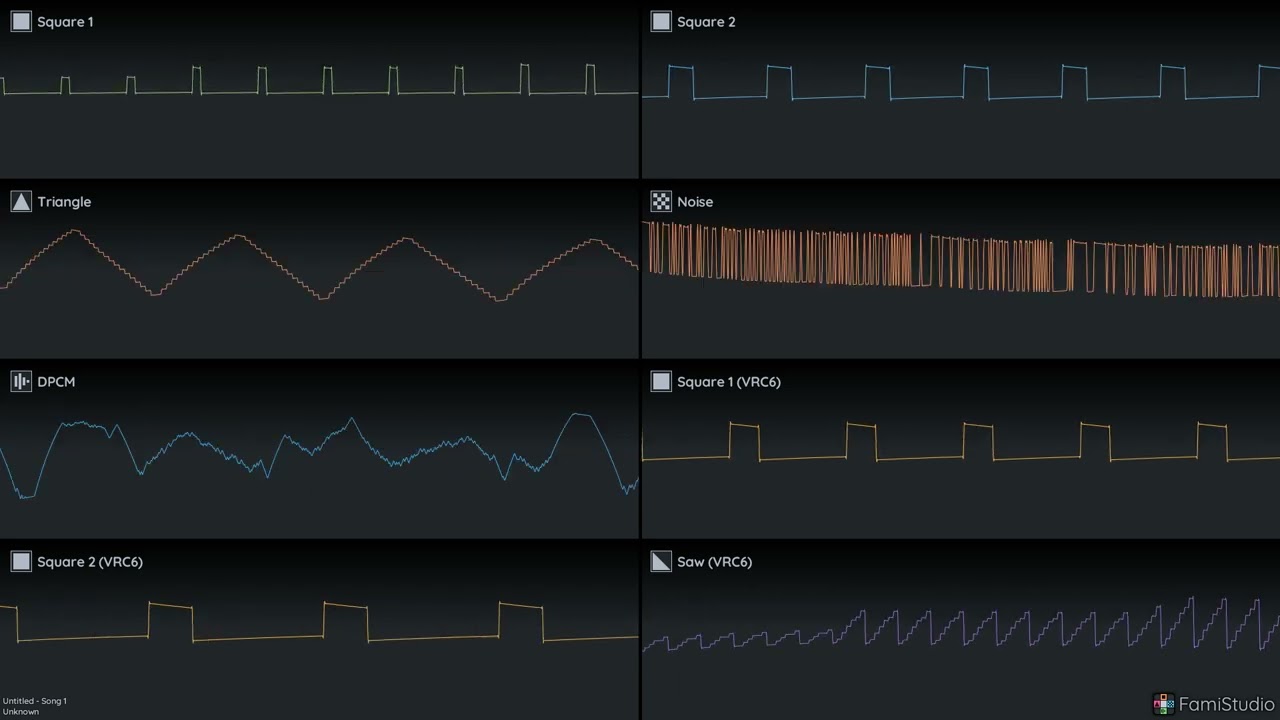Click the Square 2 channel icon

(661, 21)
